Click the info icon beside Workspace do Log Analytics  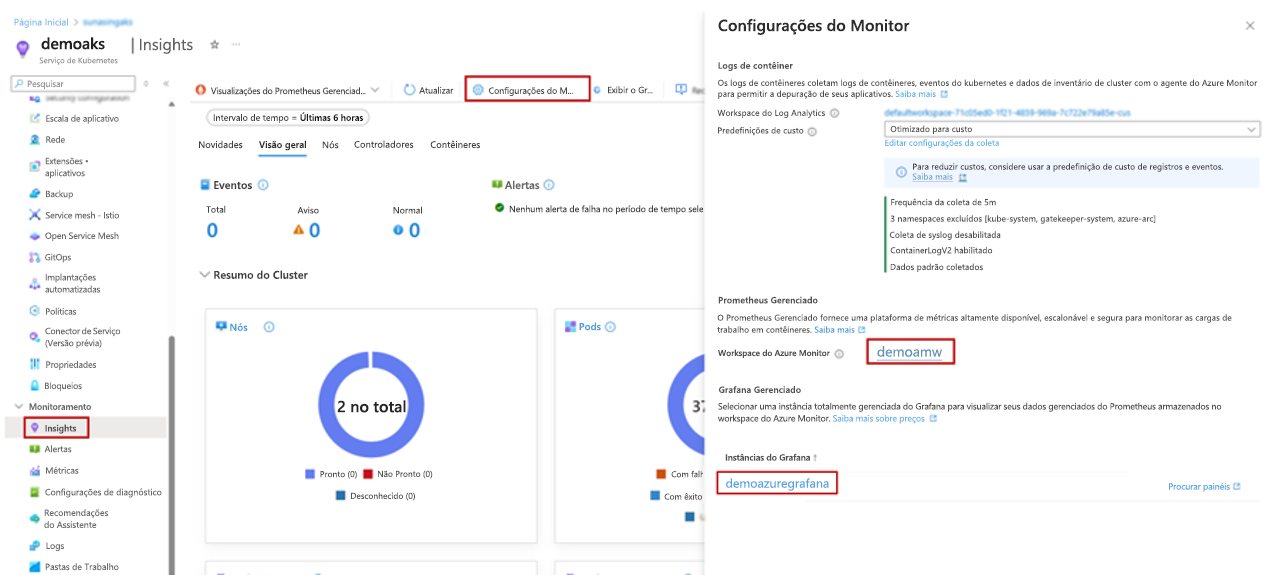pos(835,113)
